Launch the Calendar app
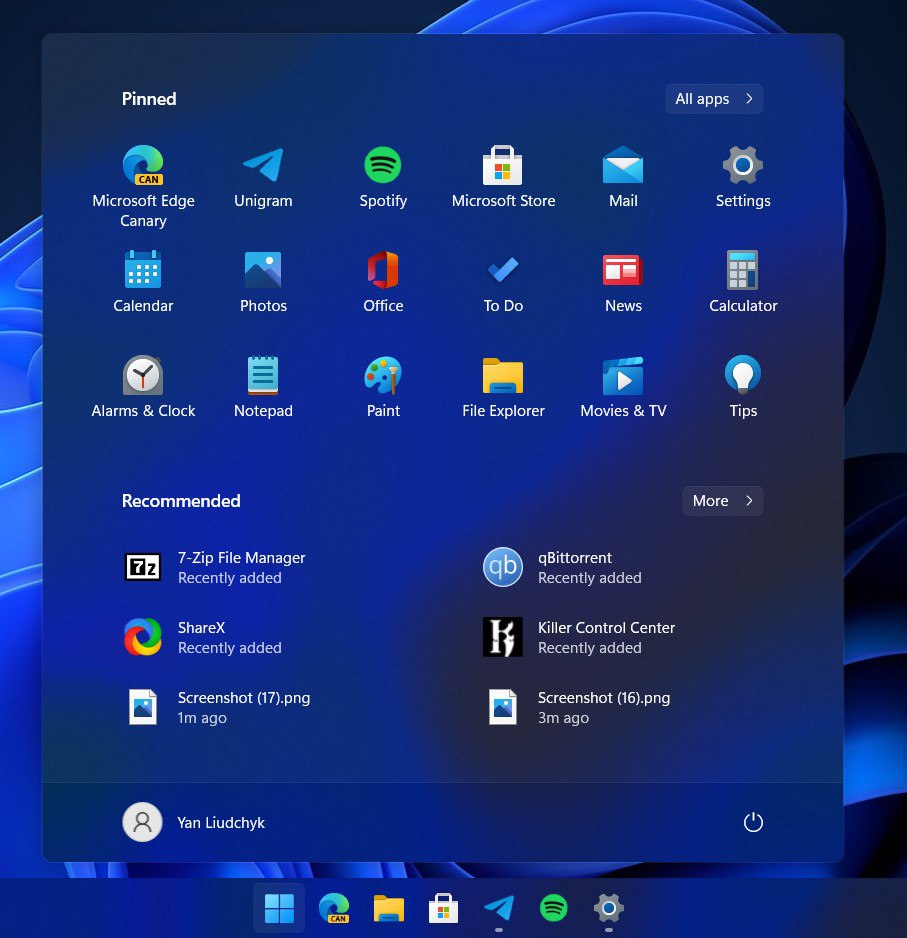The image size is (907, 938). tap(143, 281)
